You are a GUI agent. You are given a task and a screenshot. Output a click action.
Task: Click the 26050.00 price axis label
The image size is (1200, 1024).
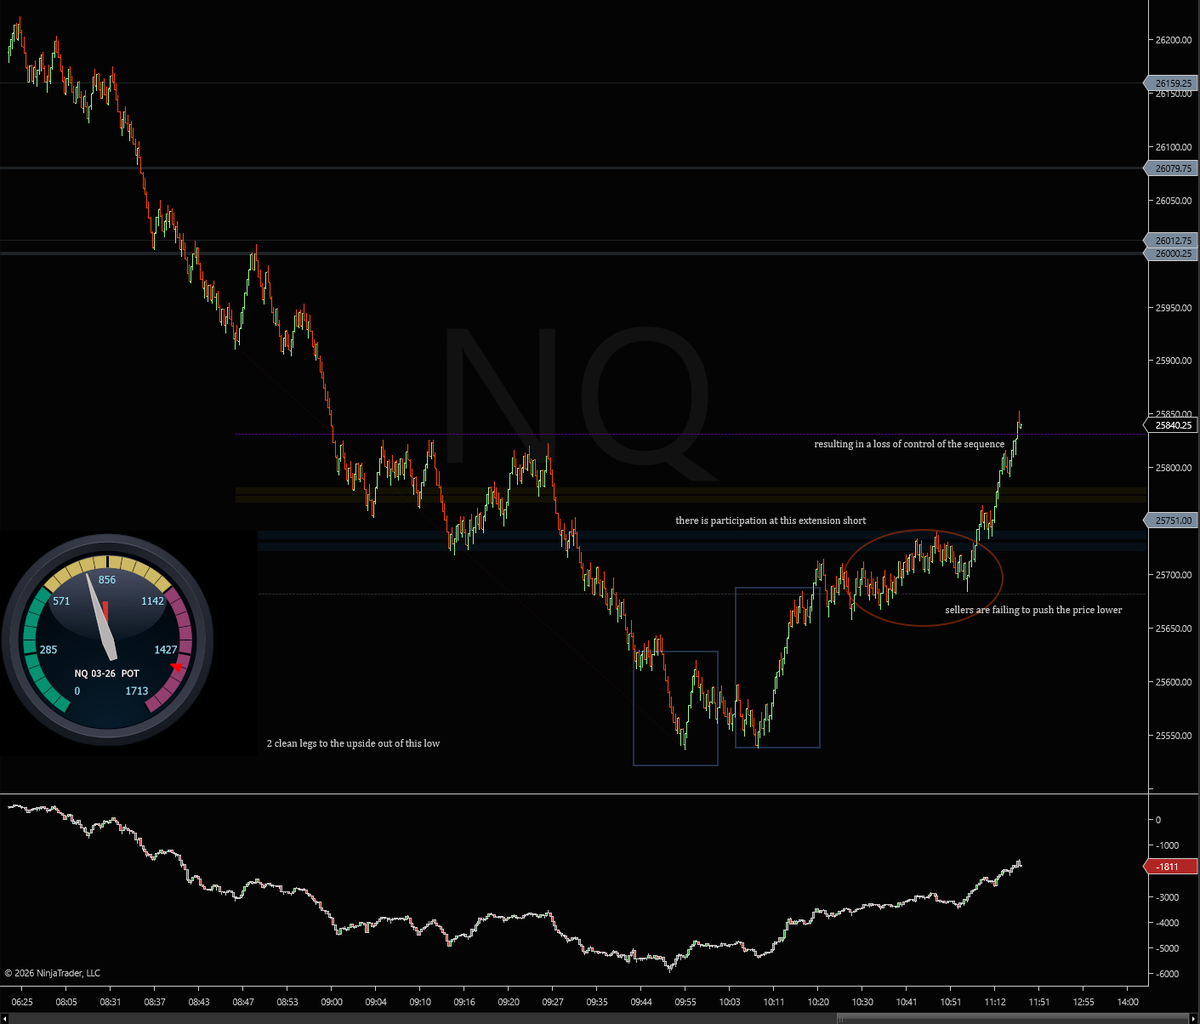coord(1172,201)
